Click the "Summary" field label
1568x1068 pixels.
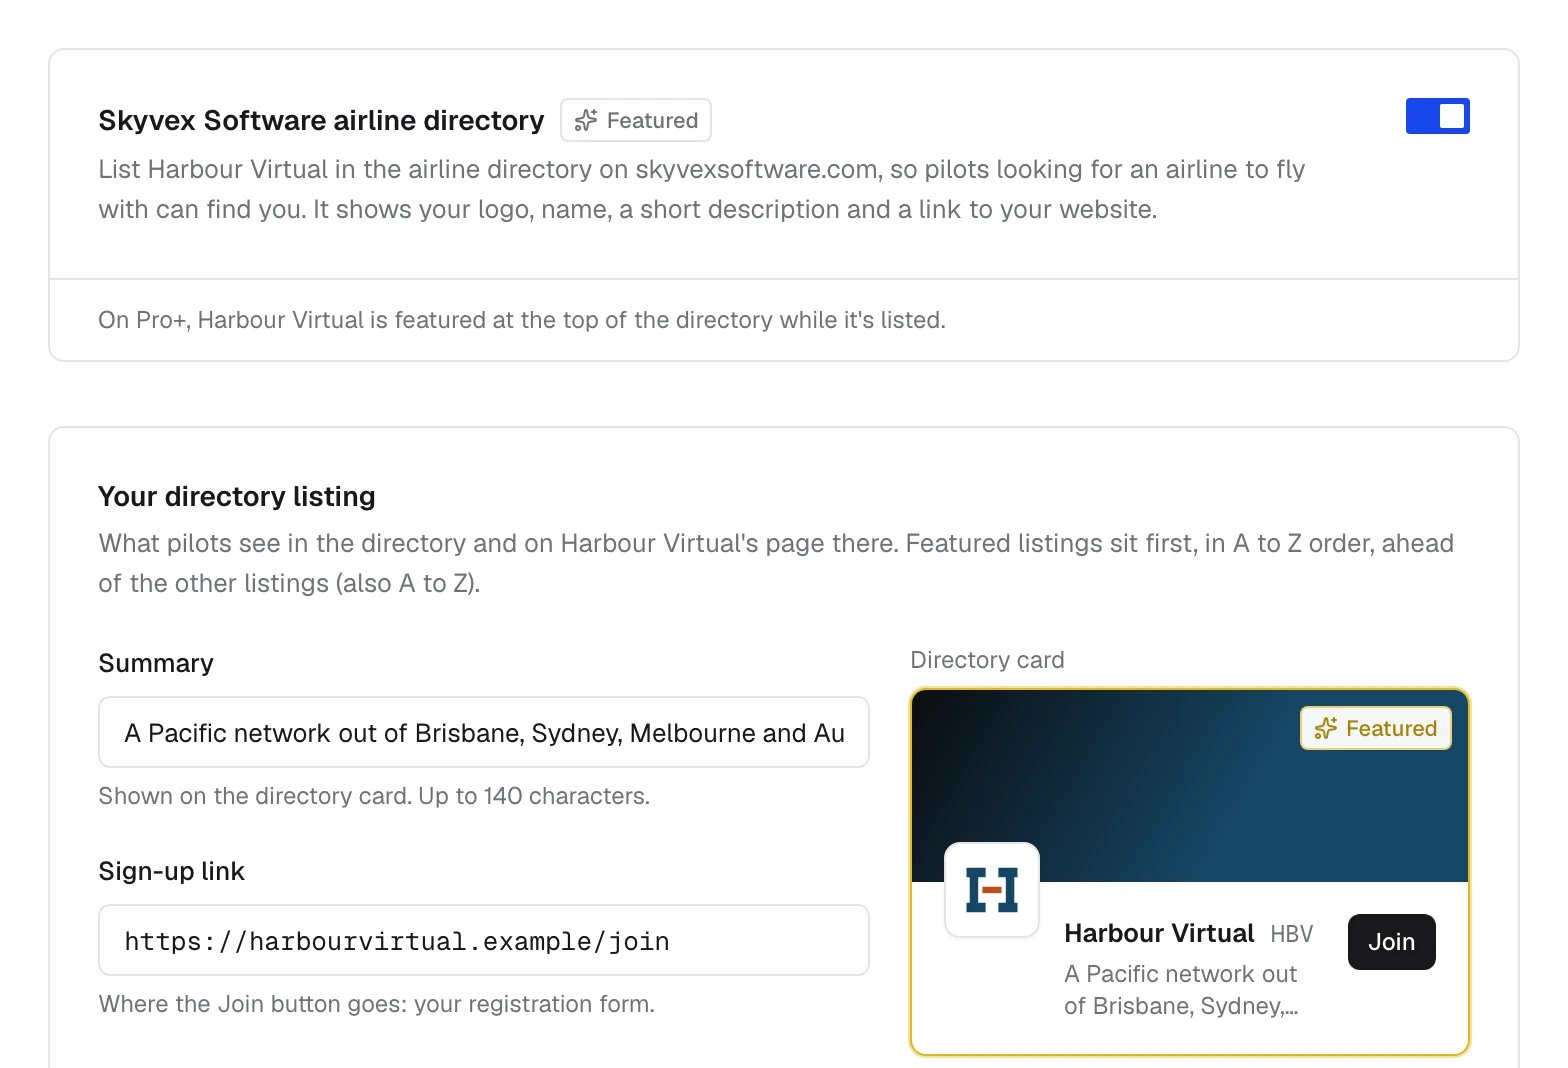(156, 663)
